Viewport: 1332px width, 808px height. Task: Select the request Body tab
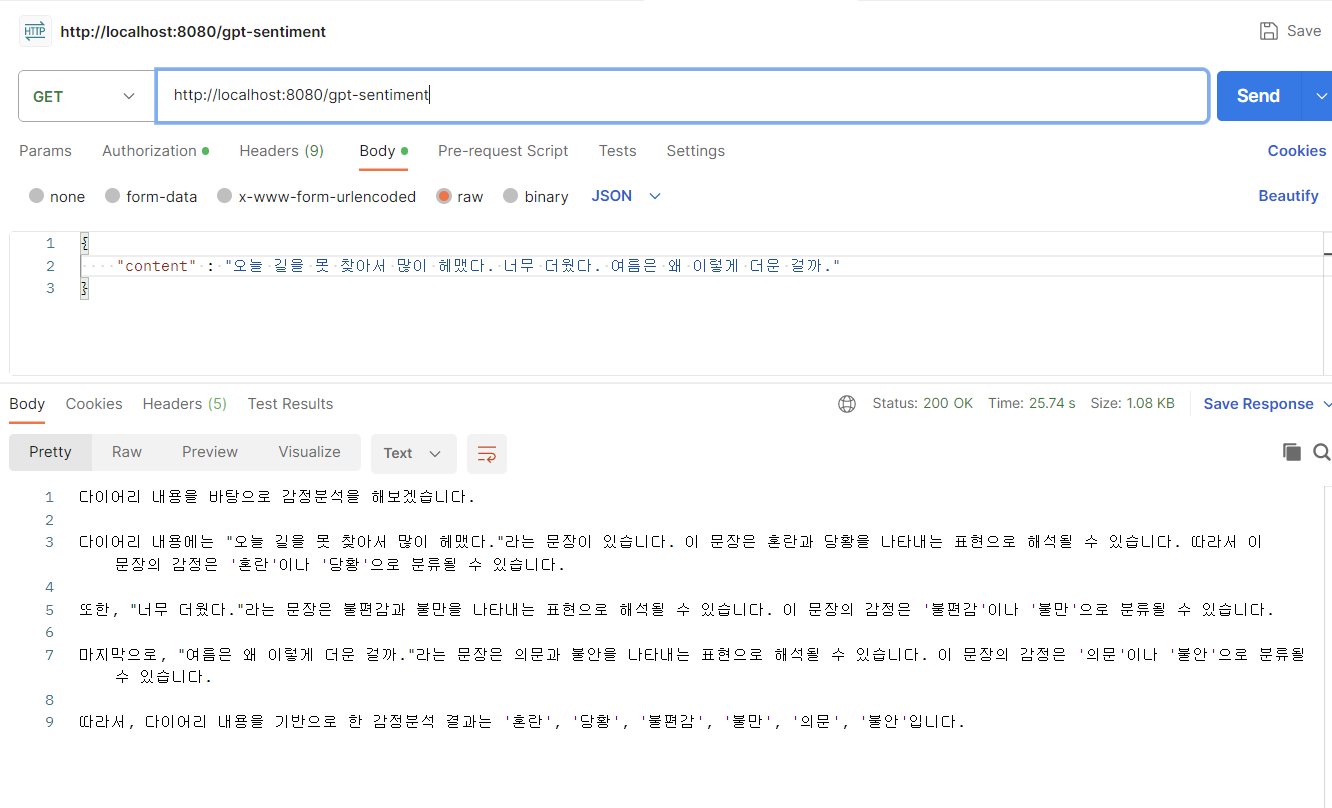click(383, 151)
